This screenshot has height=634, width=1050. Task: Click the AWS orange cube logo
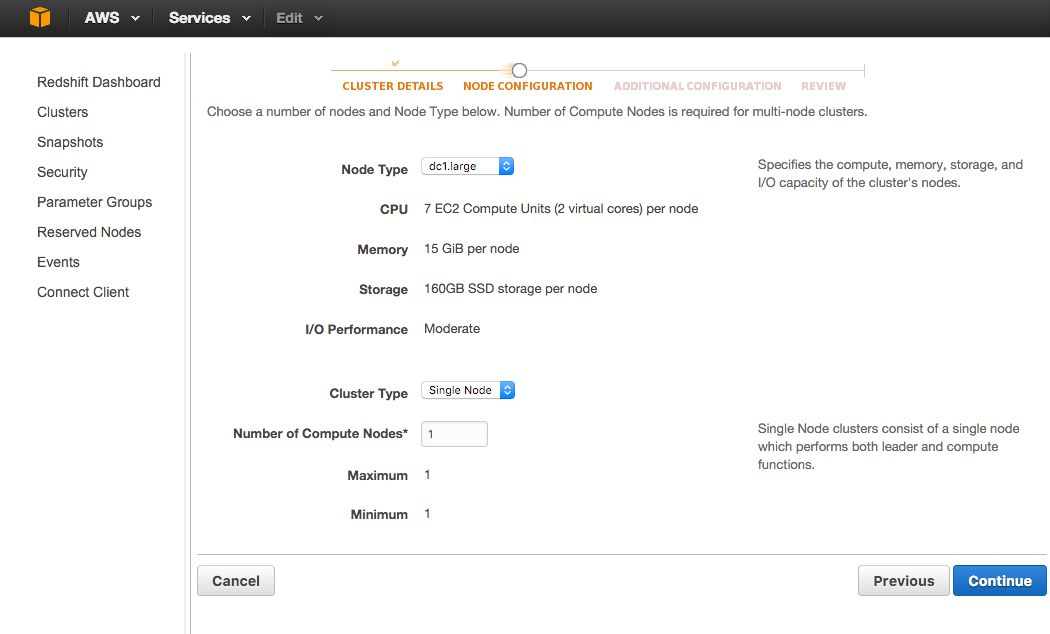coord(39,18)
